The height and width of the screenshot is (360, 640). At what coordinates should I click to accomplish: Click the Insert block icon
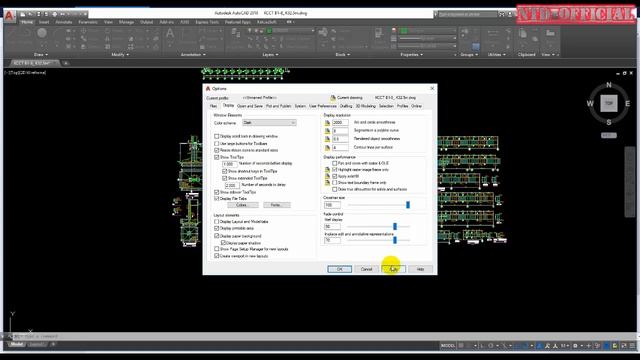coord(323,32)
